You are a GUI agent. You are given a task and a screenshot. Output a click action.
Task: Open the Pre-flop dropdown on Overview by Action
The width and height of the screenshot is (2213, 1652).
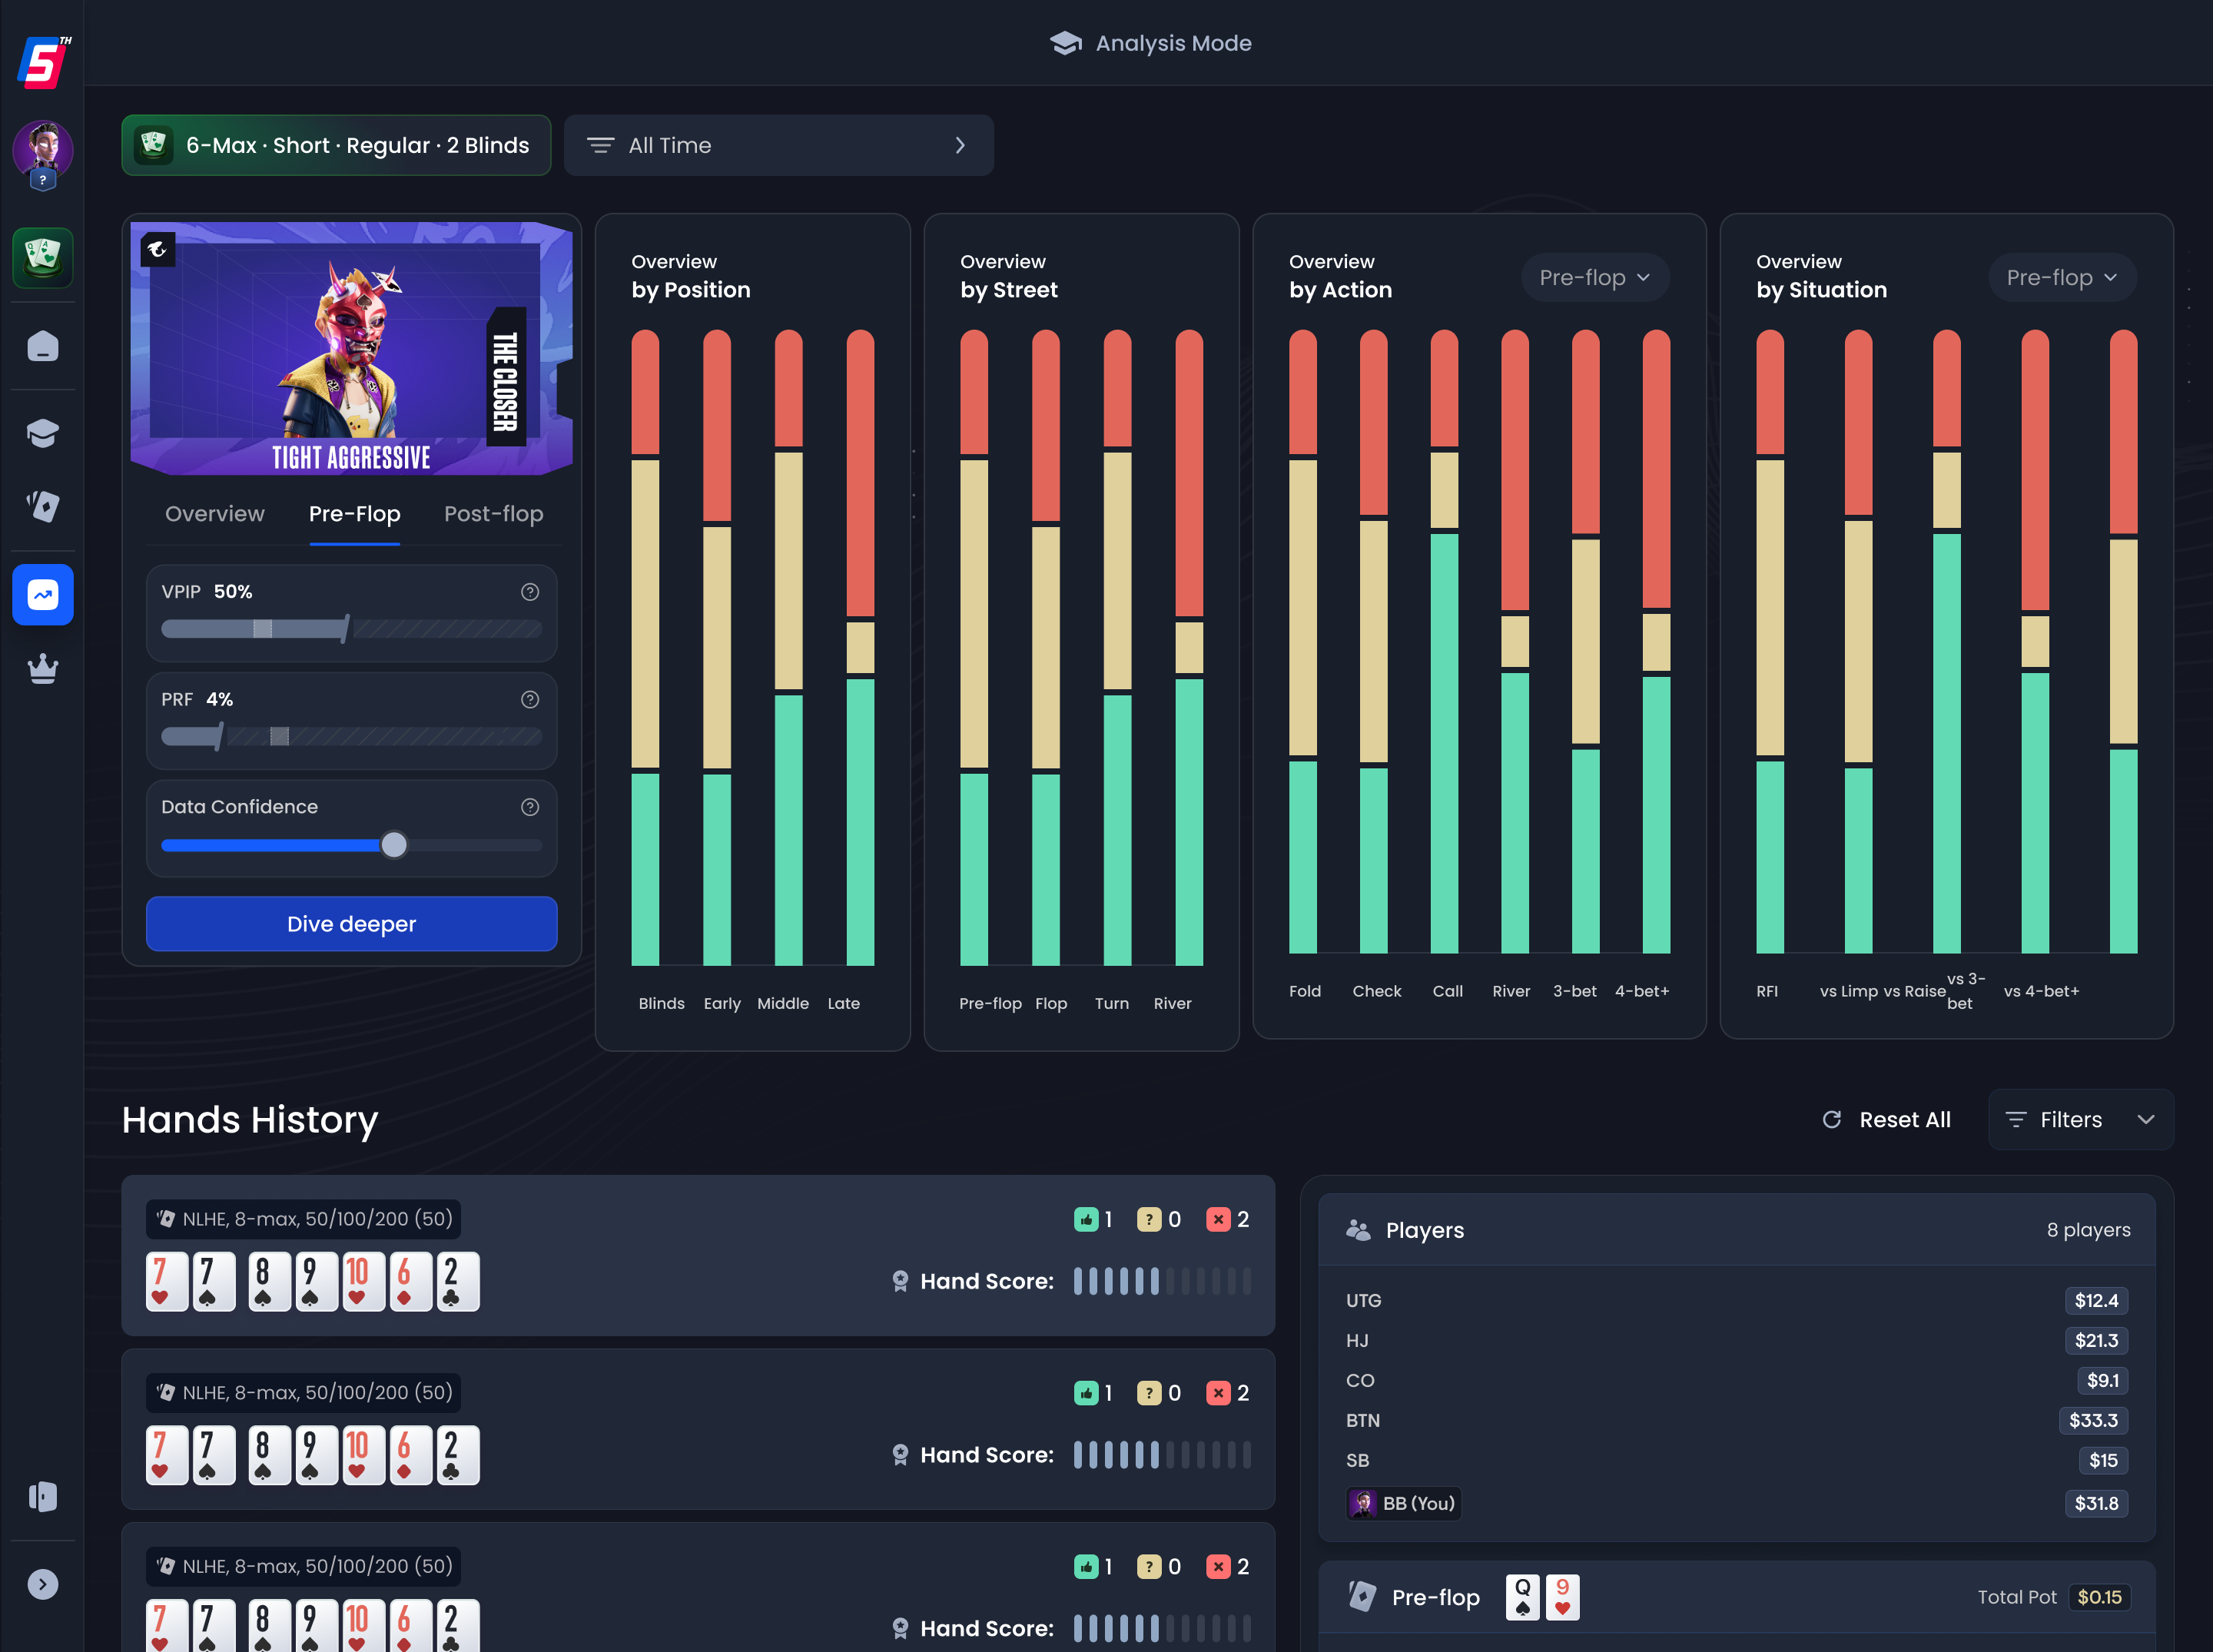tap(1594, 277)
